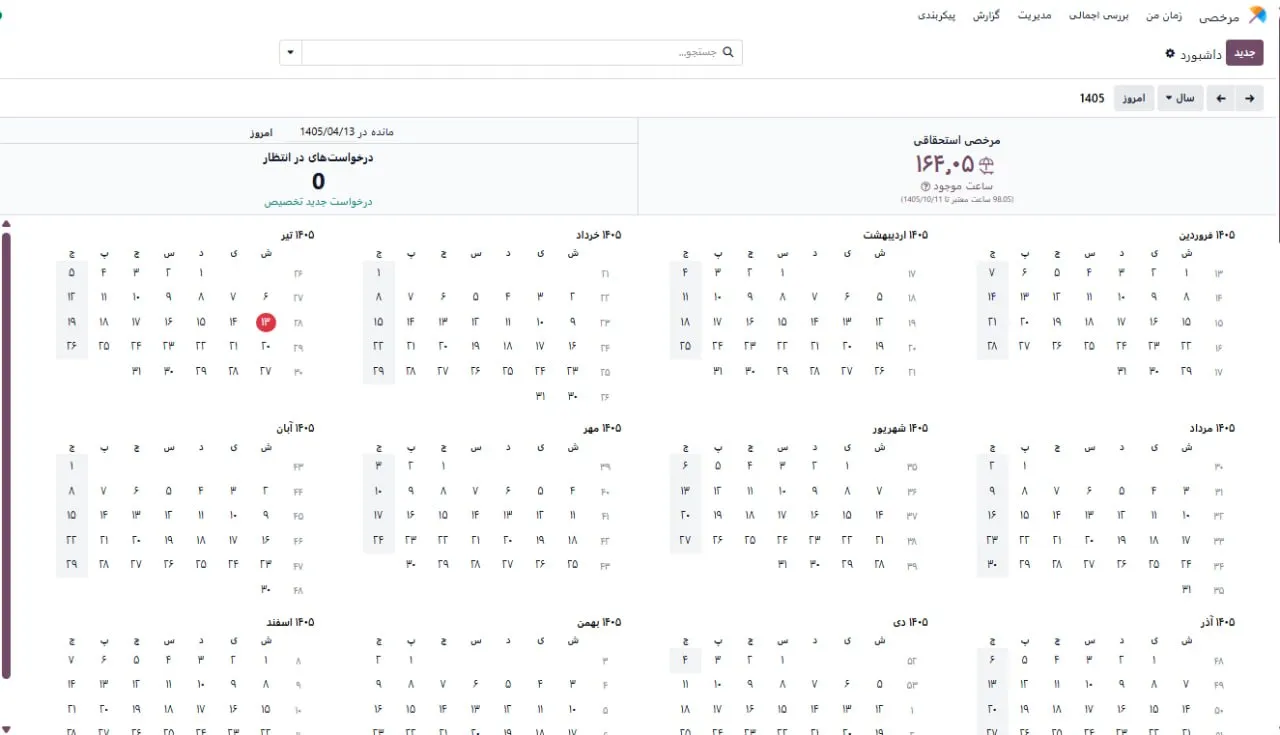Expand the search options dropdown toggle
Image resolution: width=1280 pixels, height=735 pixels.
tap(290, 52)
